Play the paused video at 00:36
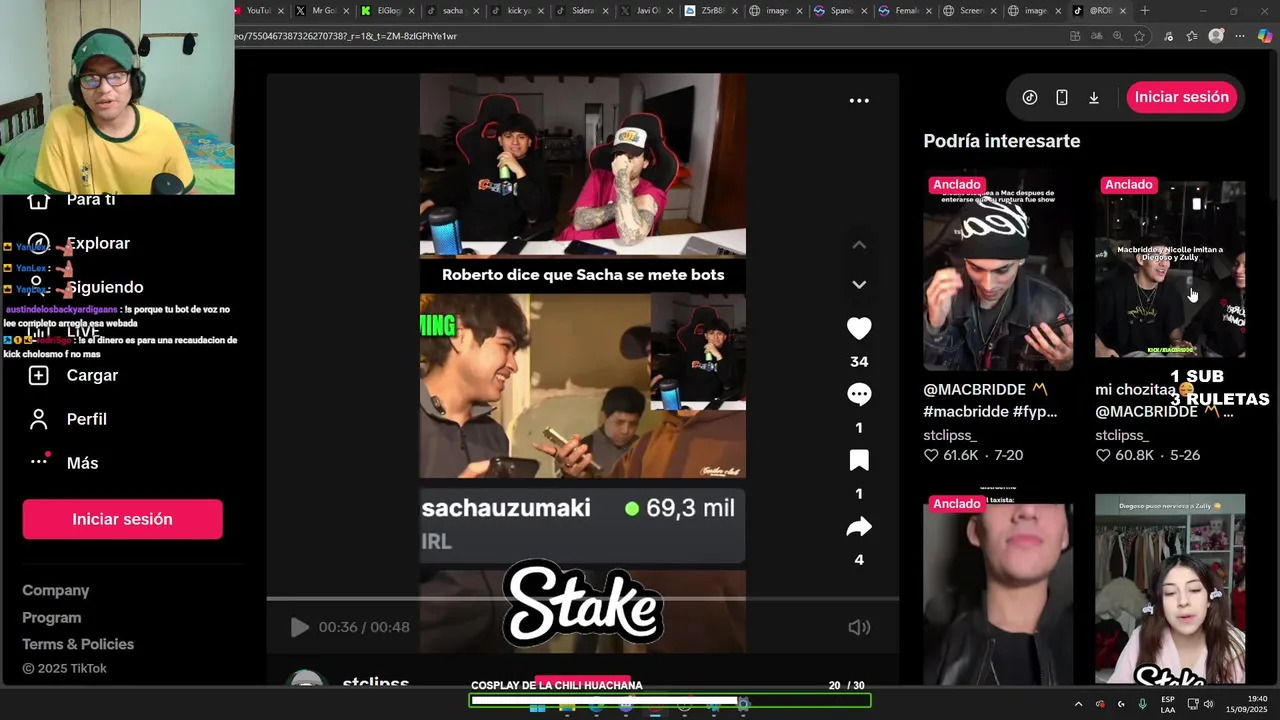The image size is (1280, 720). (x=299, y=627)
